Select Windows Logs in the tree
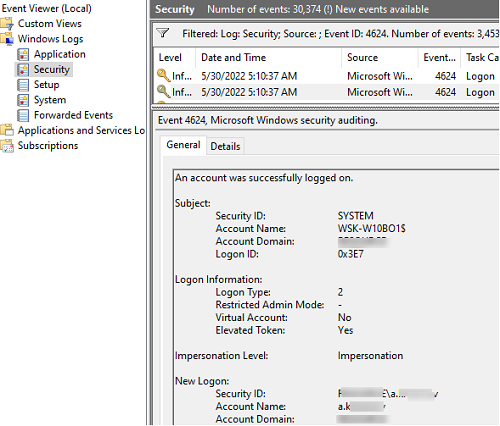The height and width of the screenshot is (426, 500). click(x=50, y=39)
